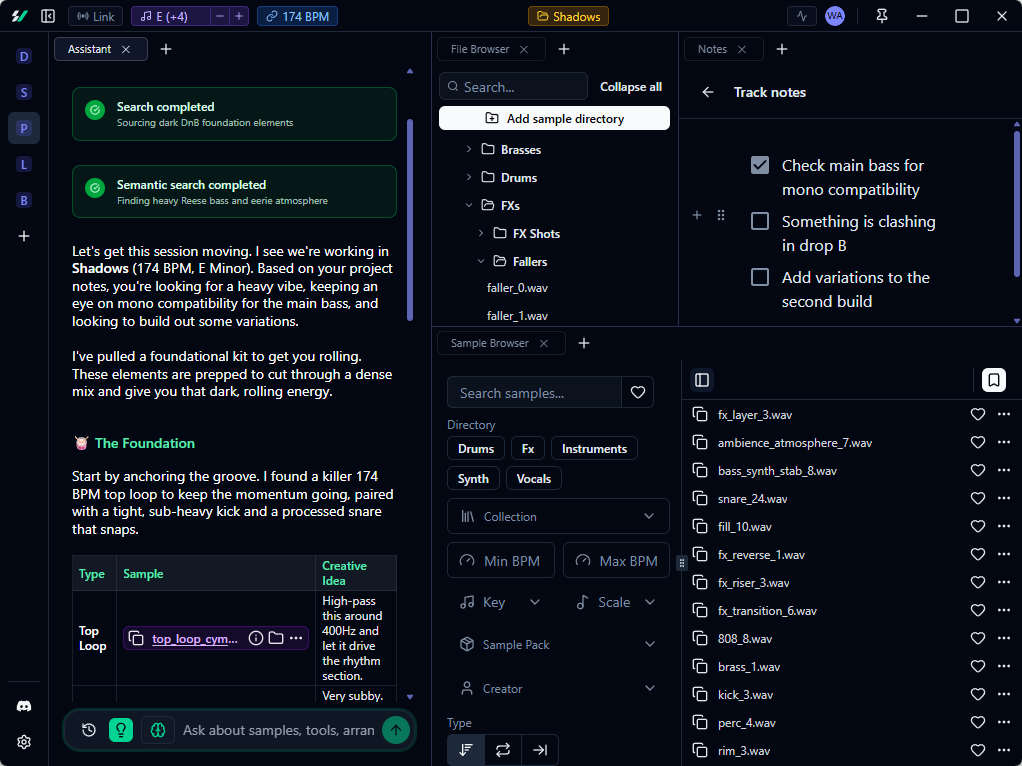Image resolution: width=1022 pixels, height=766 pixels.
Task: Toggle the lightbulb ideas button
Action: click(121, 730)
